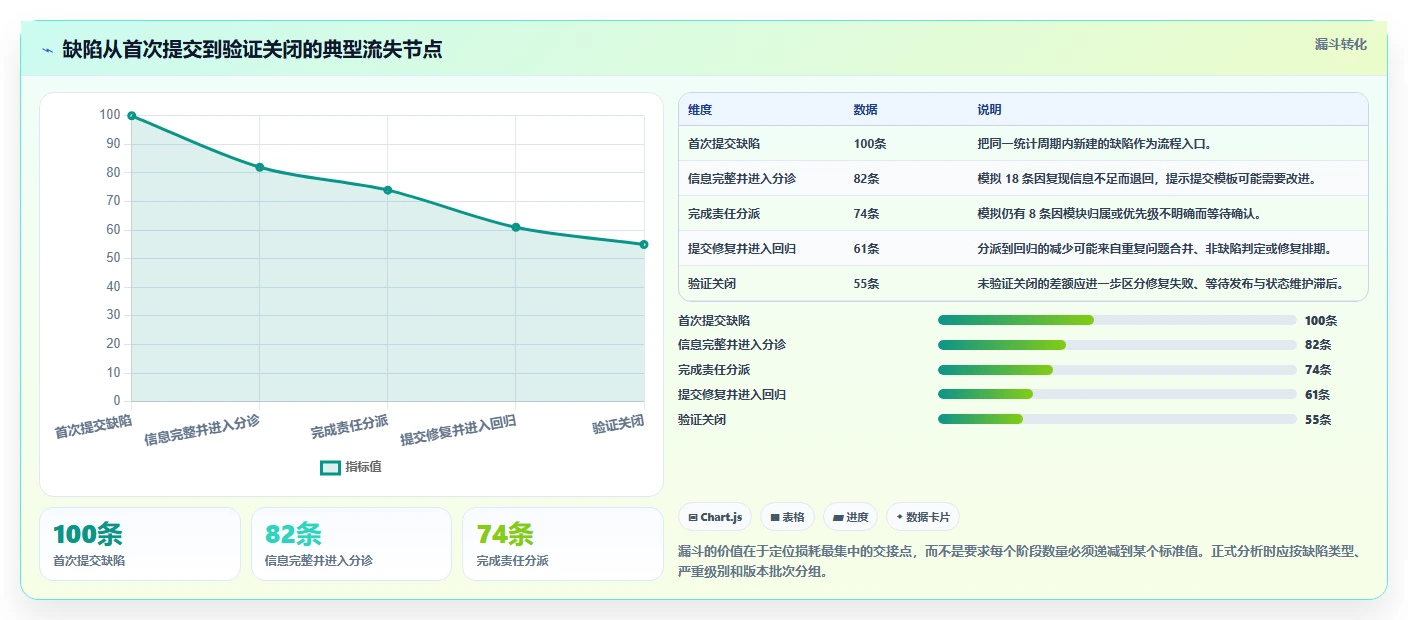Click the 完成责任分派 progress bar
This screenshot has width=1408, height=620.
1117,370
